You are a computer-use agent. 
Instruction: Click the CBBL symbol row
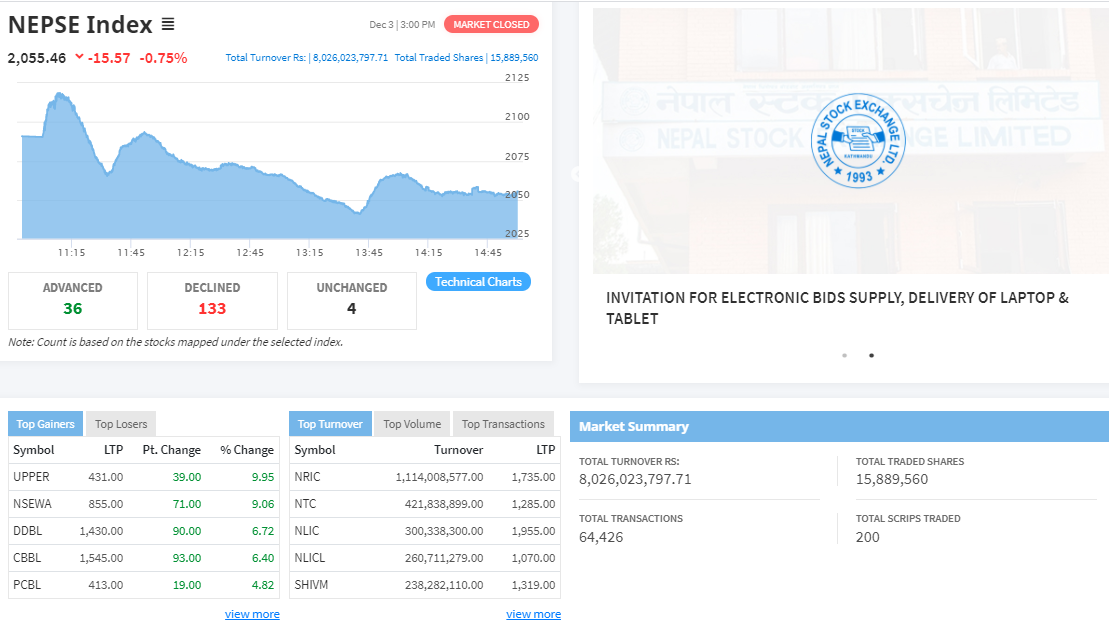(x=144, y=557)
